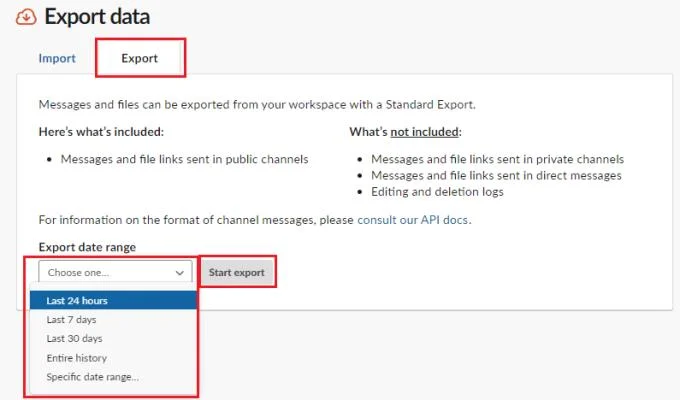680x400 pixels.
Task: Click the Standard Export description sentence
Action: (257, 105)
